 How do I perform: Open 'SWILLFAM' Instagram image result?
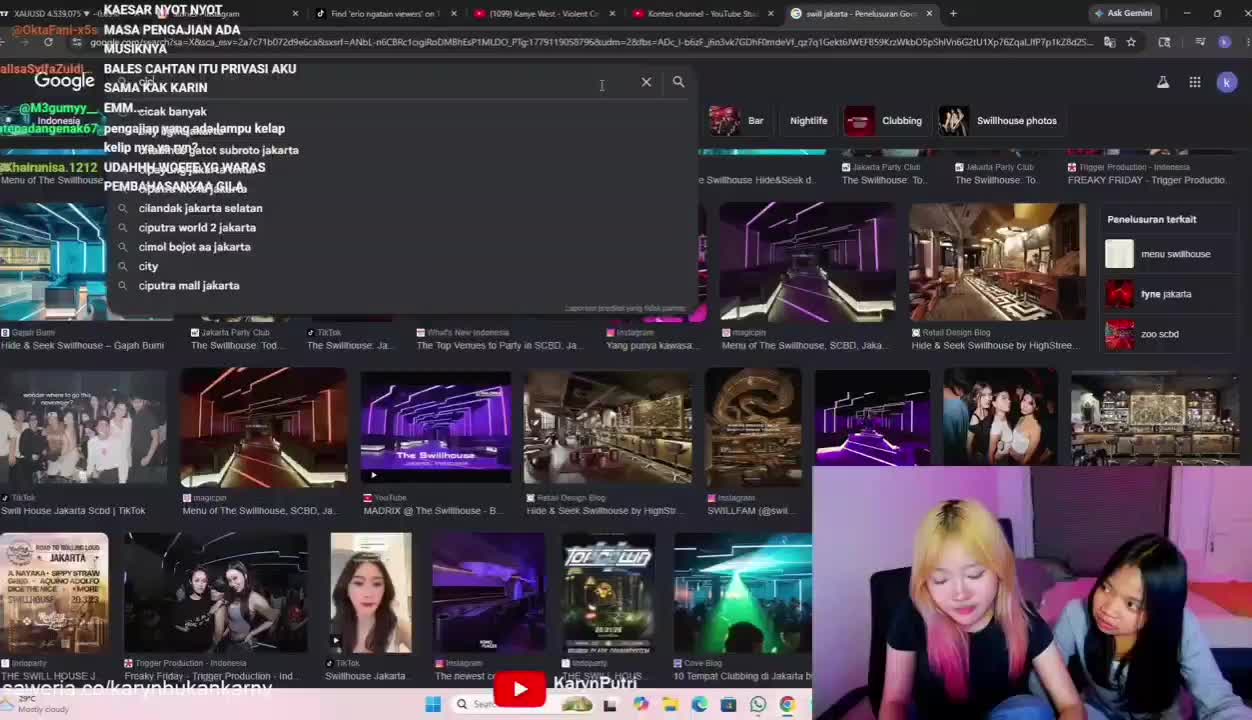pos(753,427)
